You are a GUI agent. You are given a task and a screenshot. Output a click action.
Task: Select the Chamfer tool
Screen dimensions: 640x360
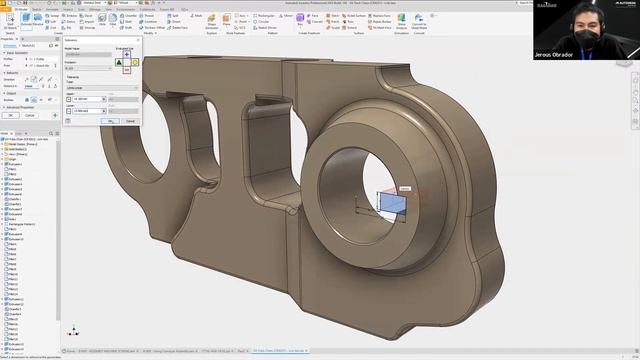pos(129,16)
